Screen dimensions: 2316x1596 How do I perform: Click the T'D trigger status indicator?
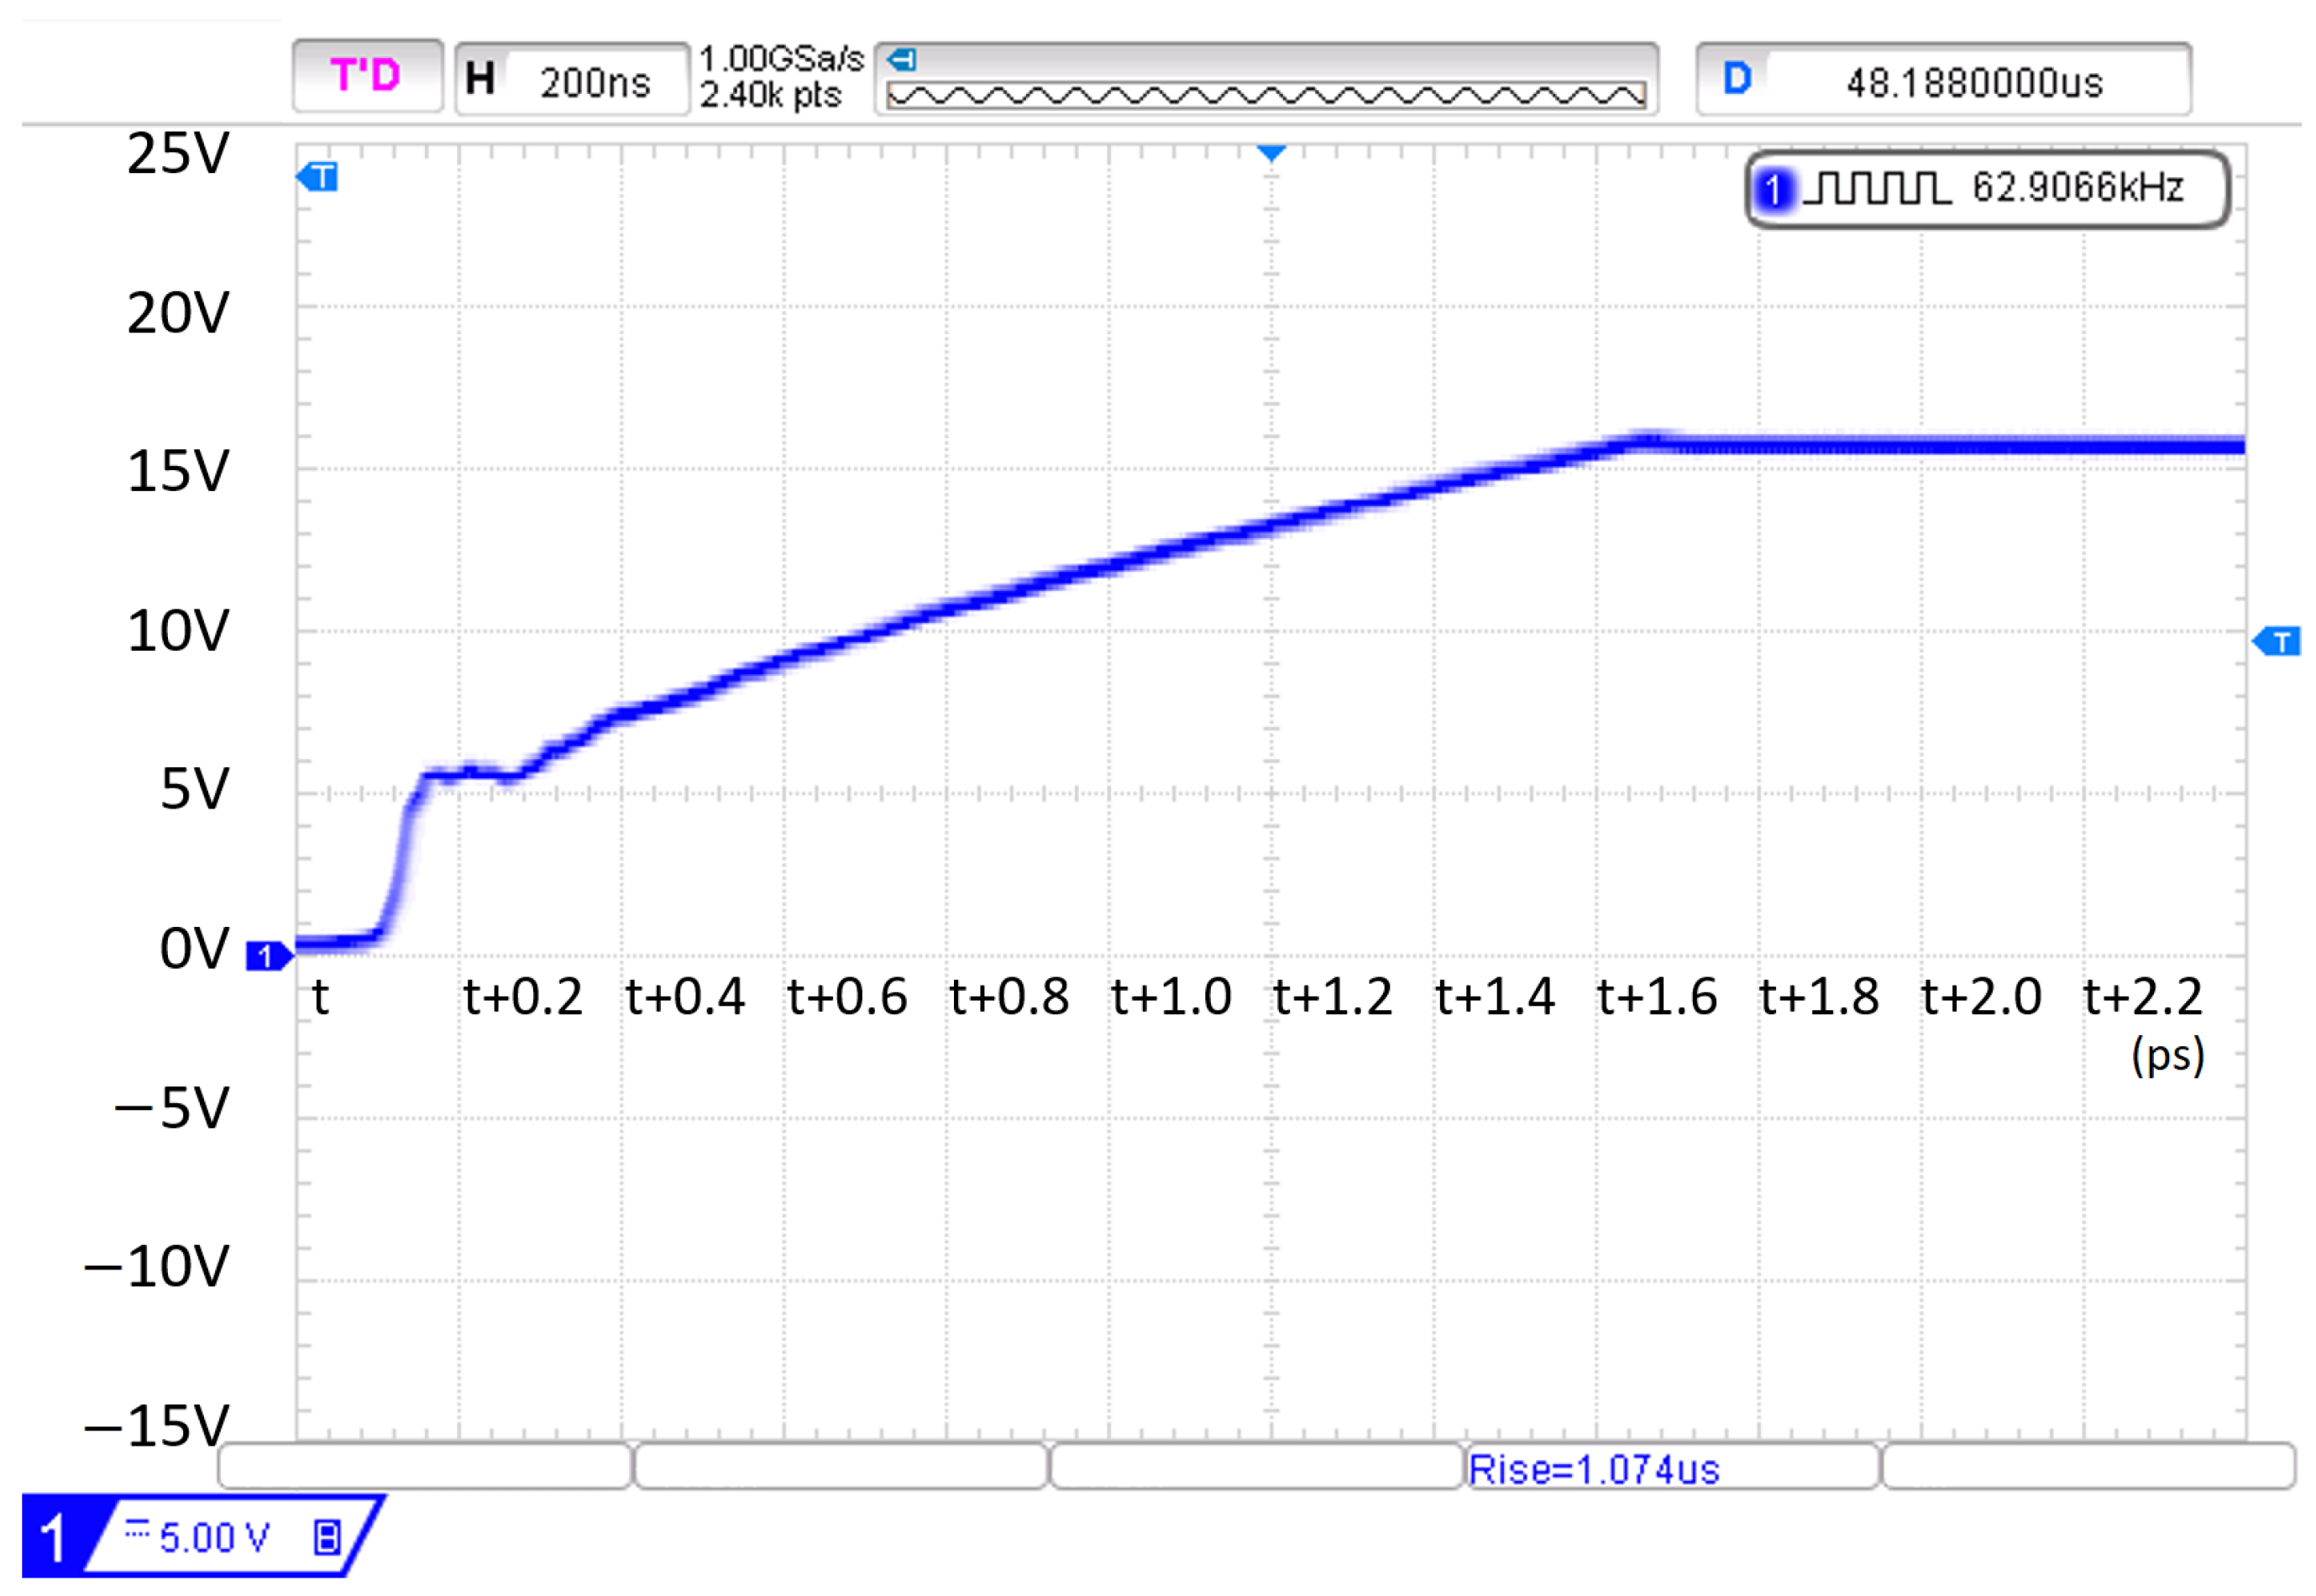pyautogui.click(x=366, y=76)
